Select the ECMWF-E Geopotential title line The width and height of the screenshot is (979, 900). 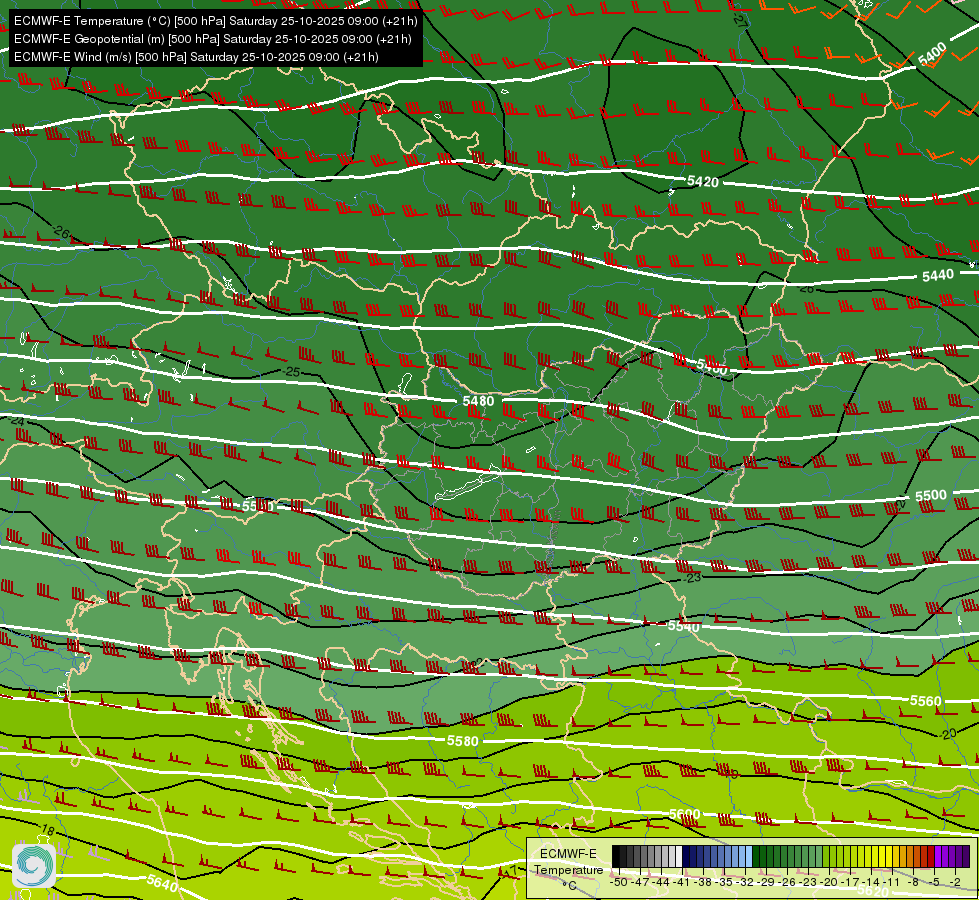pyautogui.click(x=213, y=39)
